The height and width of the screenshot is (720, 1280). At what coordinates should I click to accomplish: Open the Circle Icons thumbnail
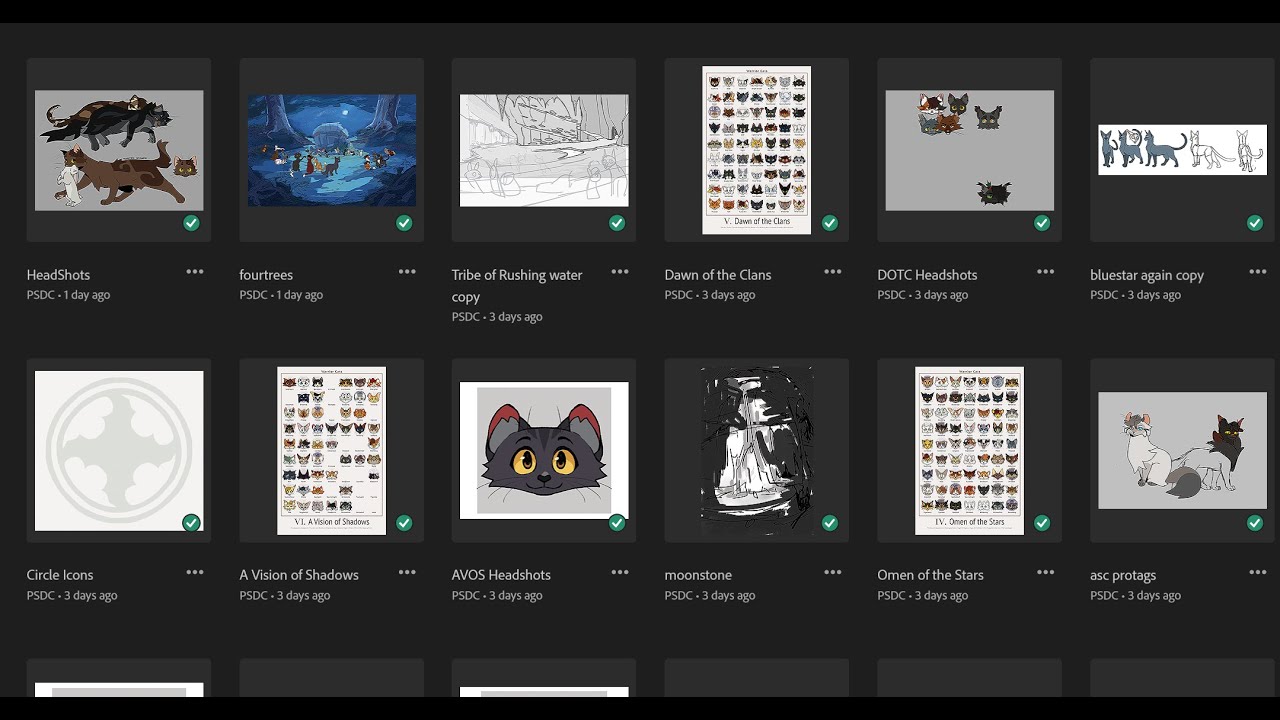click(x=119, y=451)
